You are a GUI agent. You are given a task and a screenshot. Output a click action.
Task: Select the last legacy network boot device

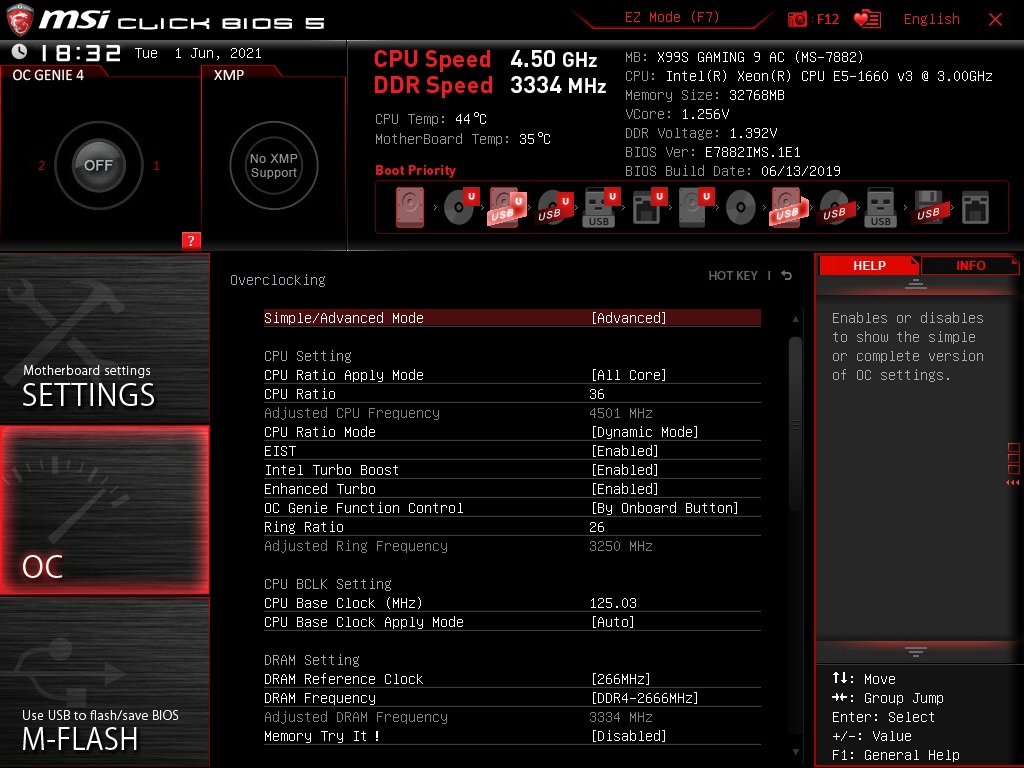(x=976, y=208)
